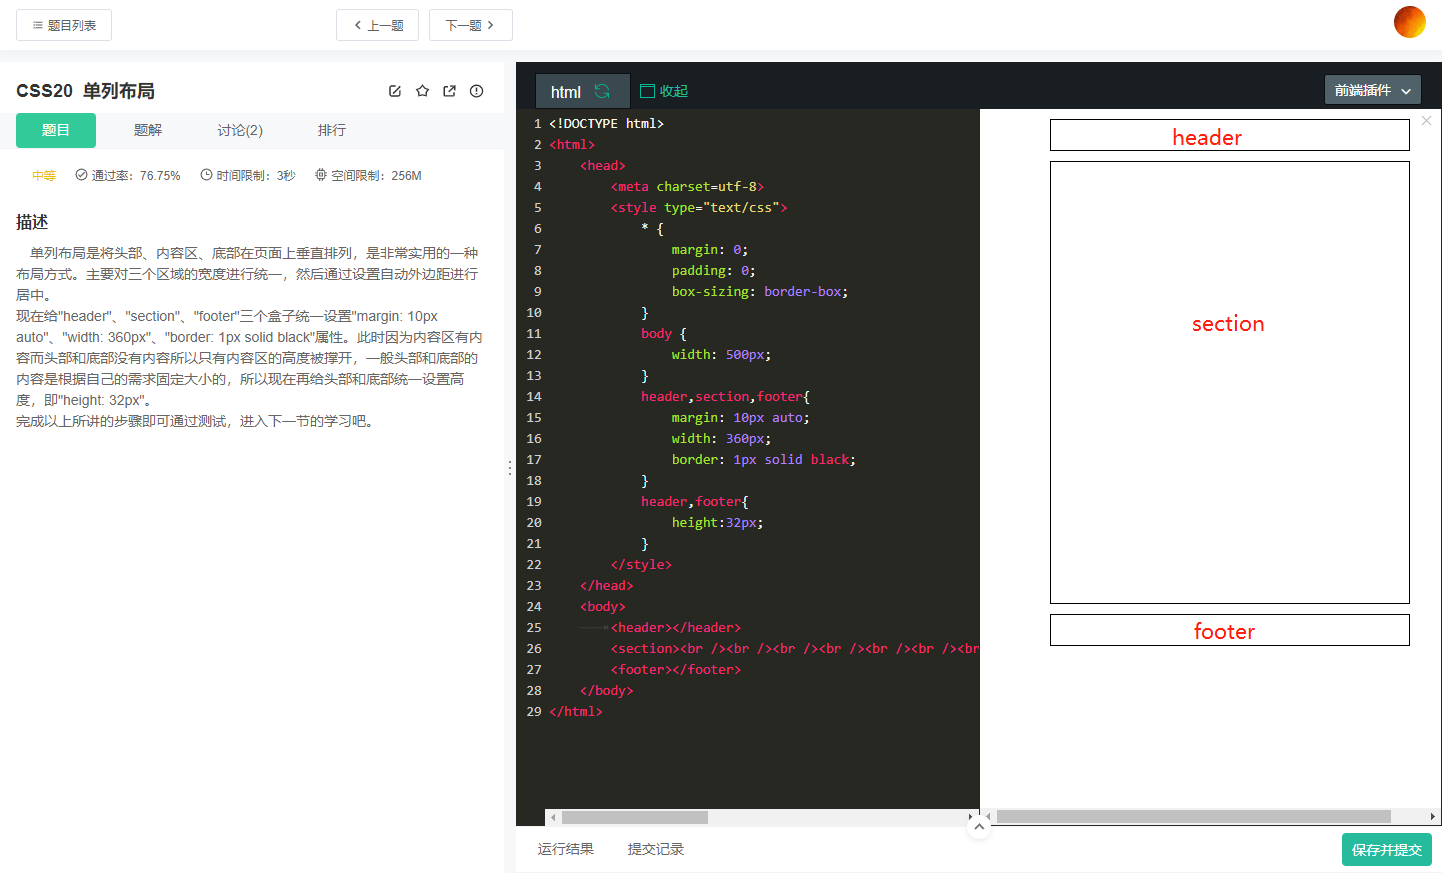This screenshot has height=873, width=1442.
Task: Click the panel divider drag handle
Action: pos(510,467)
